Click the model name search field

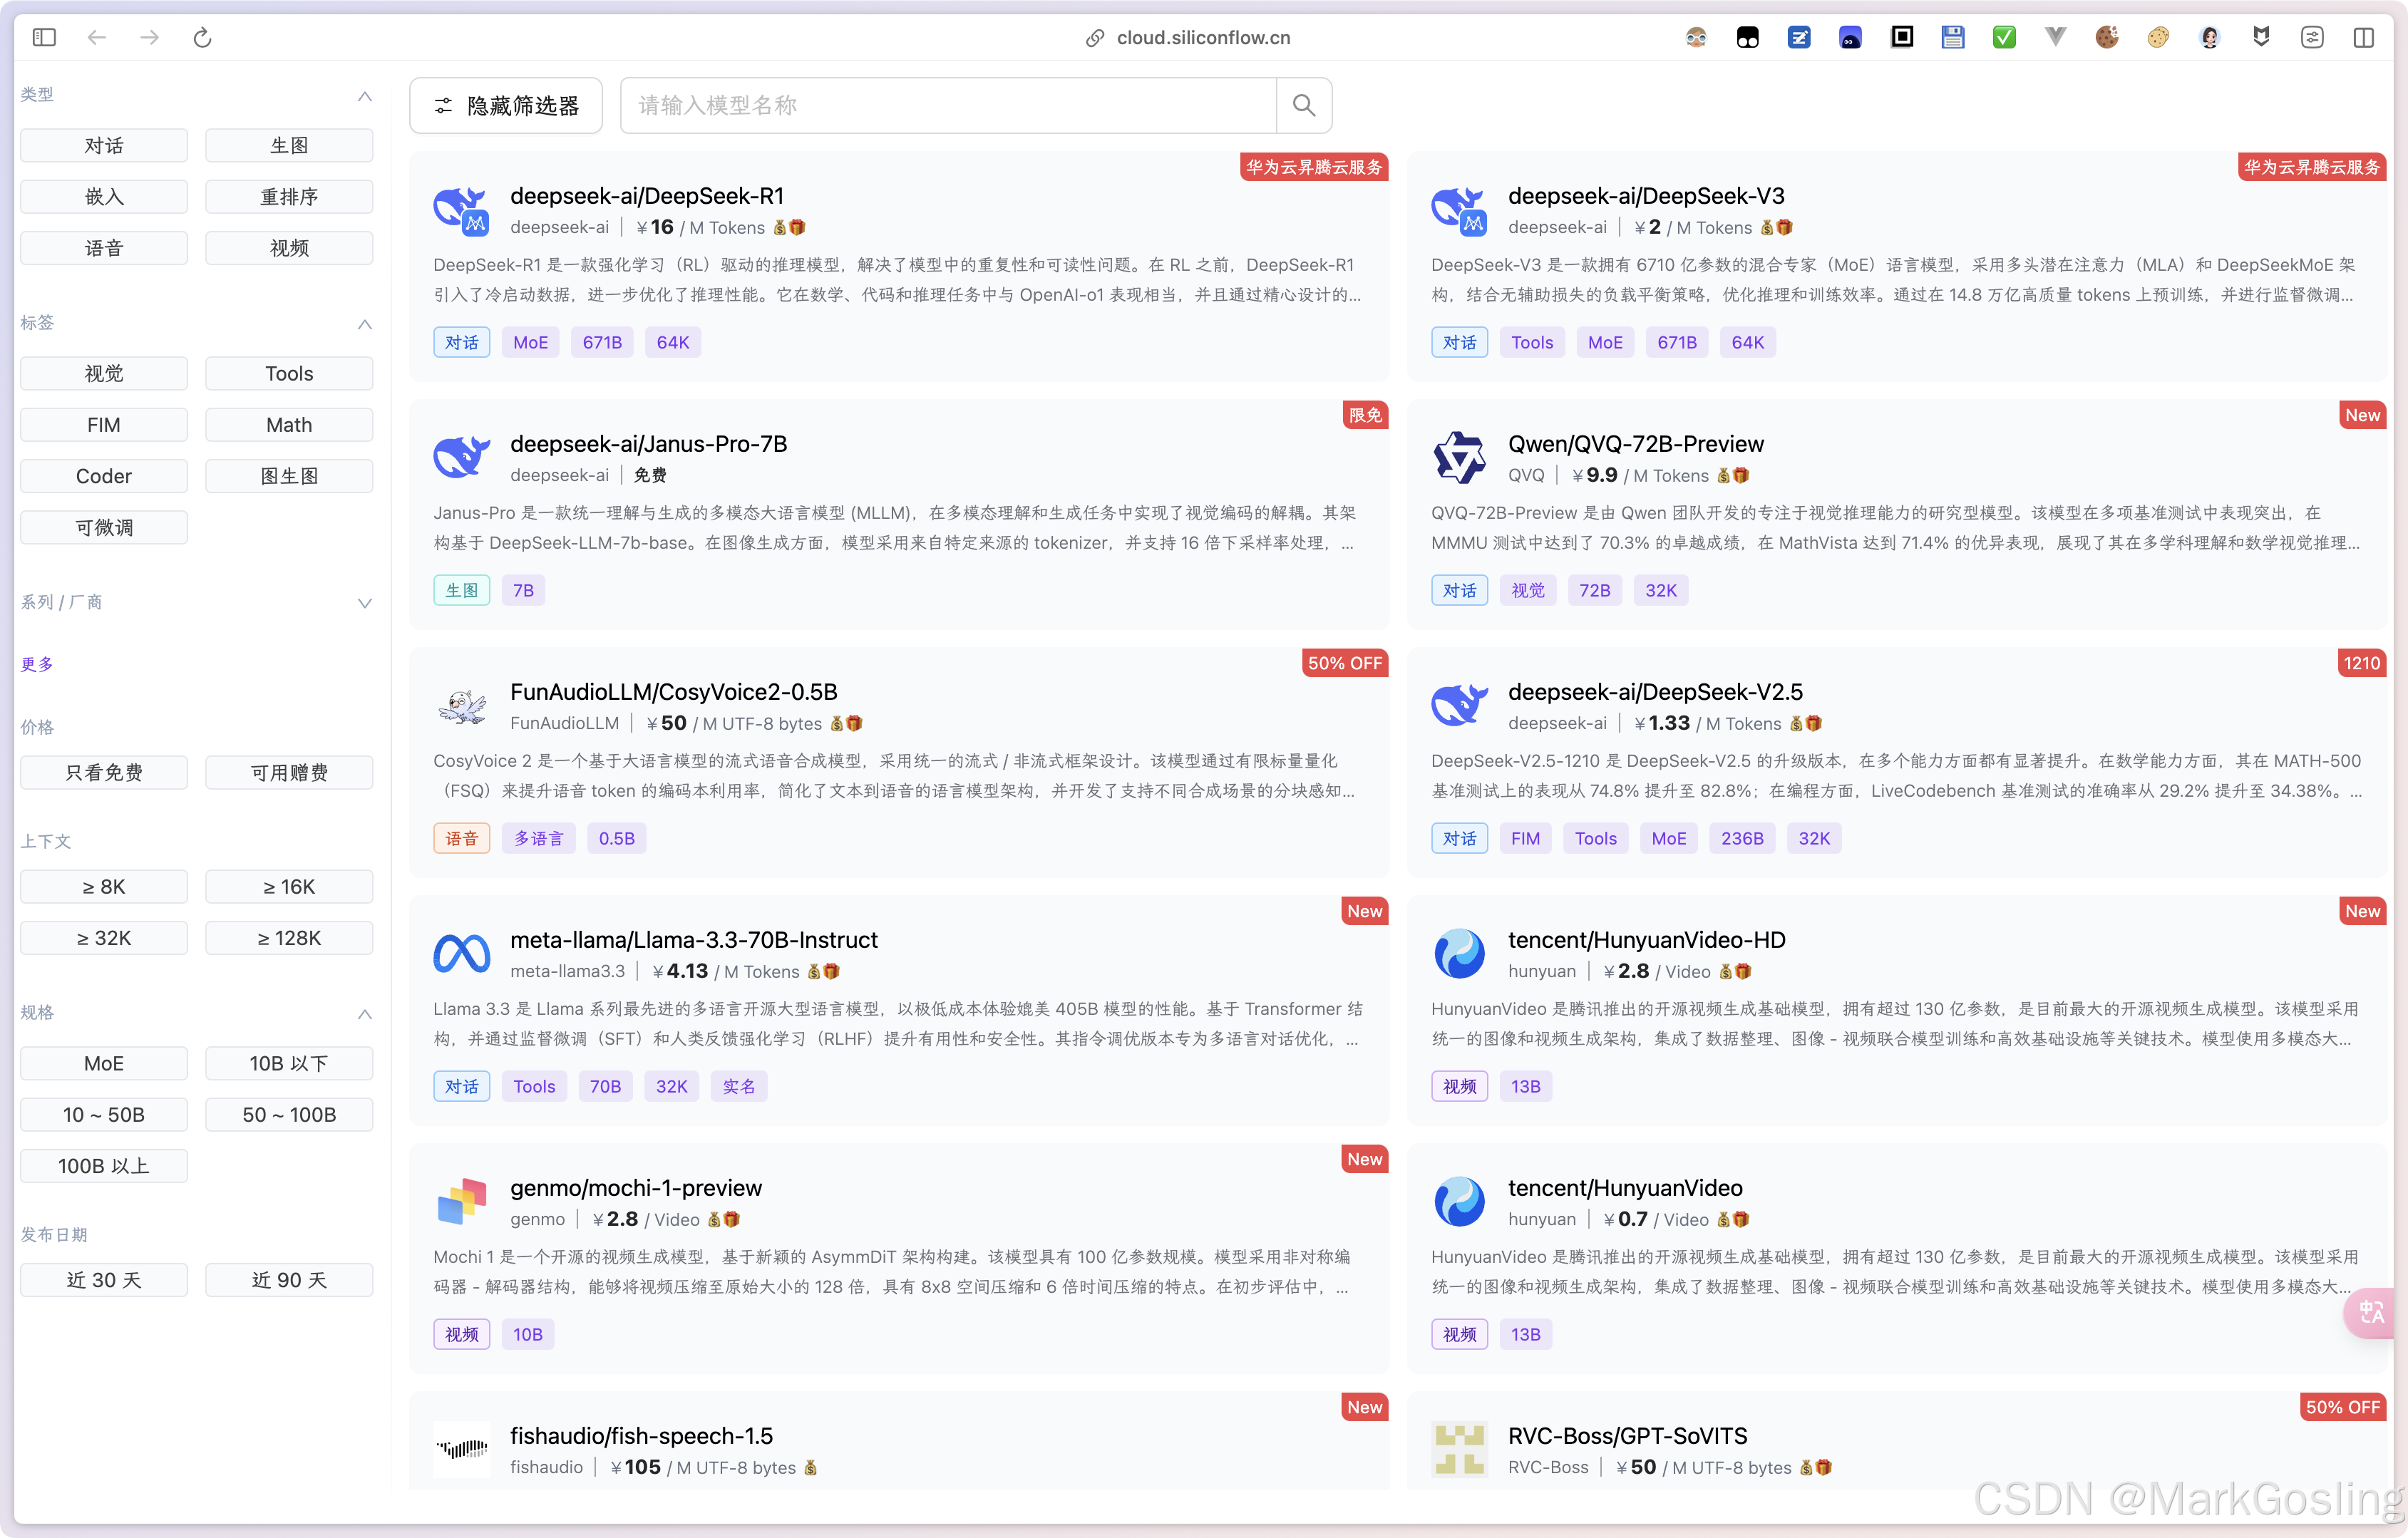point(947,106)
